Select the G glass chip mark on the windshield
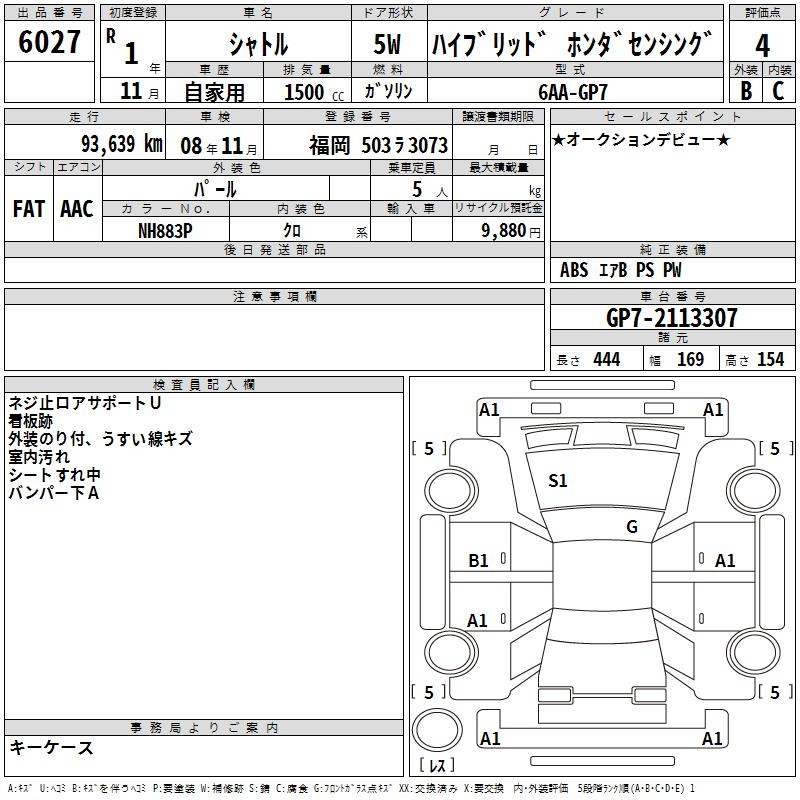The height and width of the screenshot is (800, 800). 631,527
